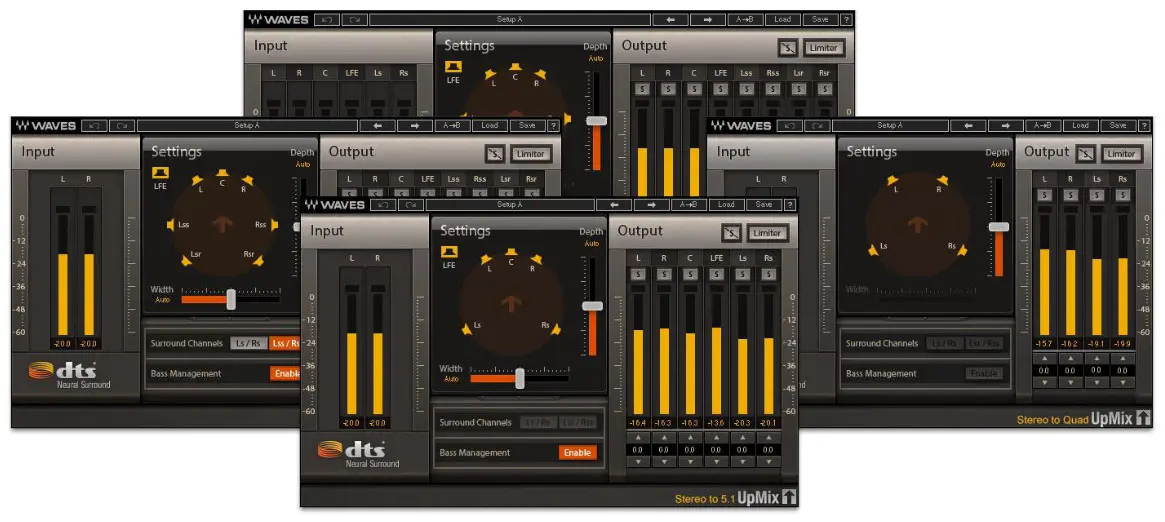The image size is (1165, 522).
Task: Solo the Ls output in Stereo to Quad
Action: (x=1097, y=195)
